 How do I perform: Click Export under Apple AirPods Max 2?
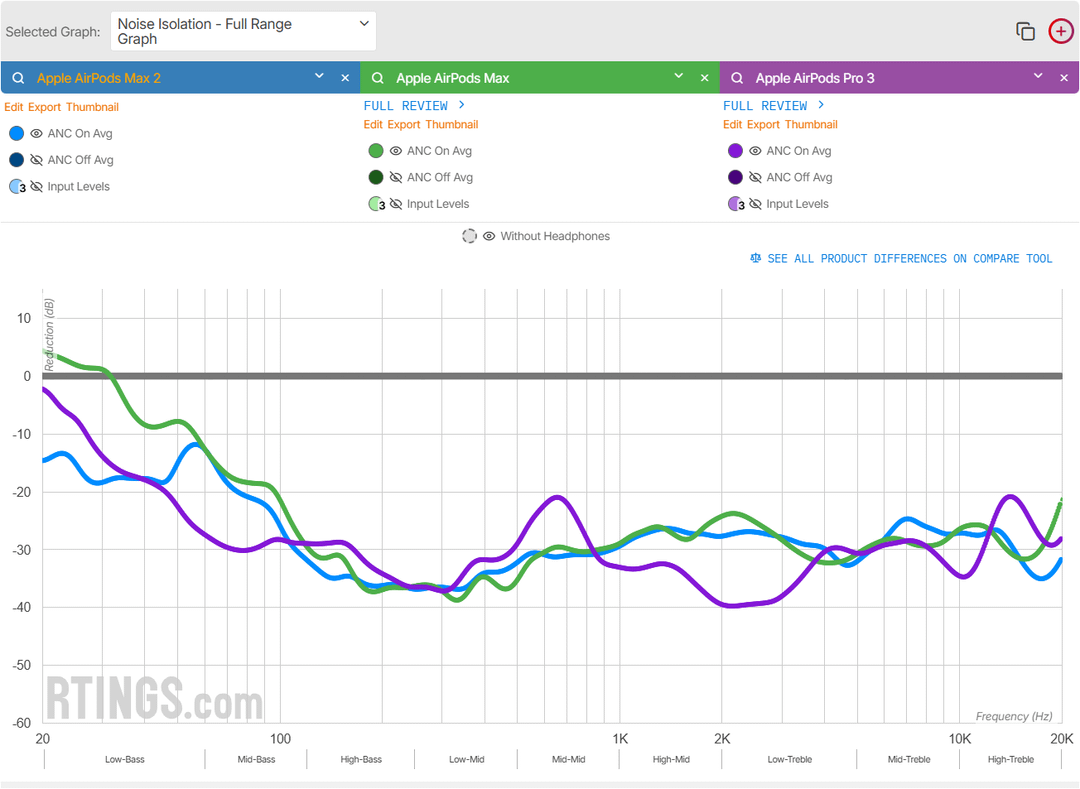45,107
